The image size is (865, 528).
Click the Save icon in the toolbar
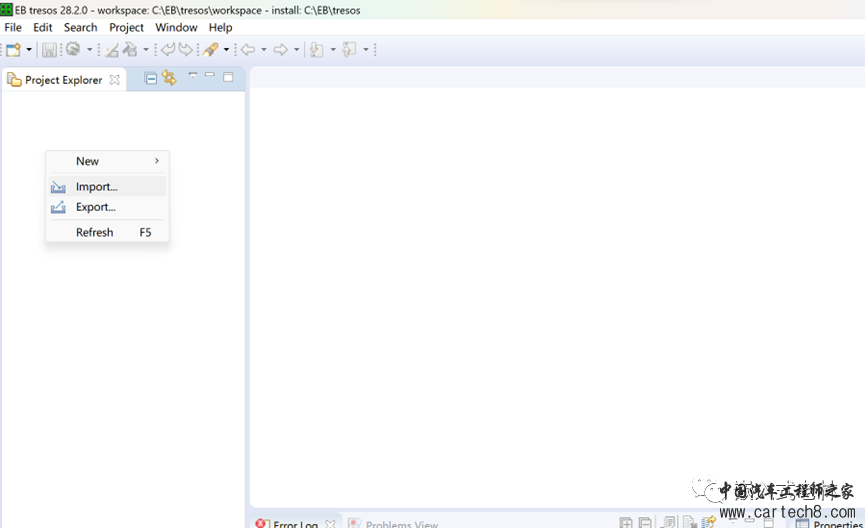49,49
